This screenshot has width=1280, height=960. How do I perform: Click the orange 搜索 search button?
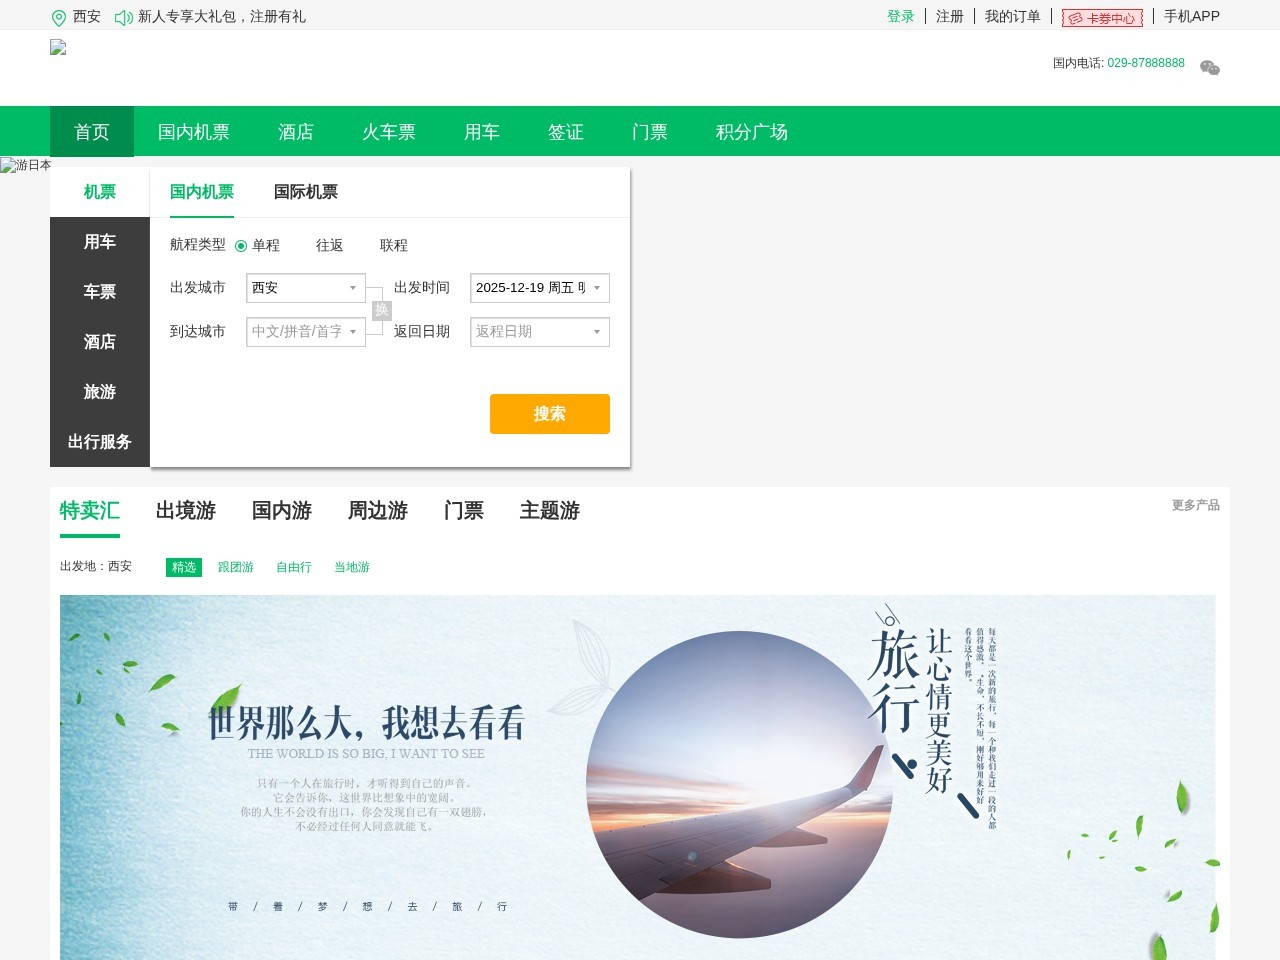(549, 413)
